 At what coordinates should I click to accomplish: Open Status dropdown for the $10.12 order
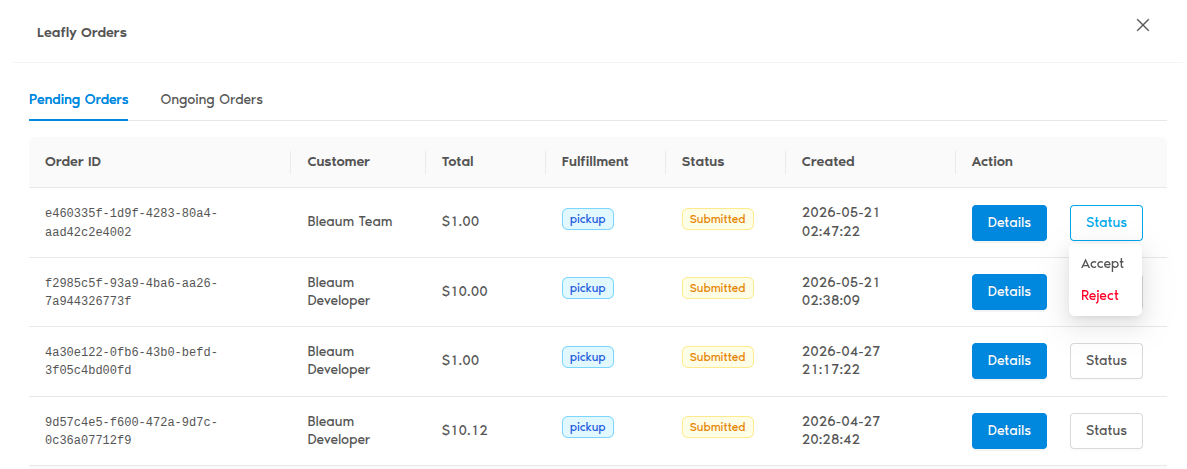click(x=1106, y=430)
